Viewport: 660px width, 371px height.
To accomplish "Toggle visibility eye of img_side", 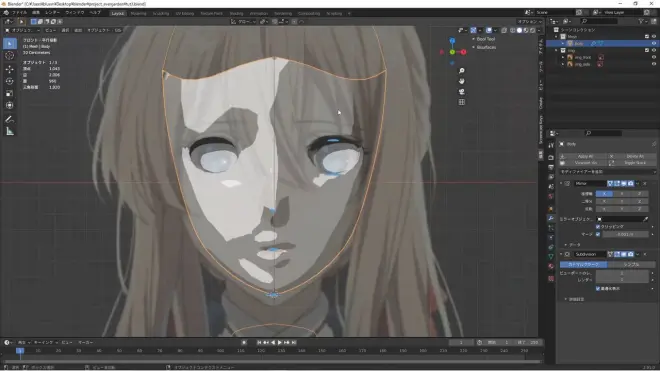I will [654, 64].
